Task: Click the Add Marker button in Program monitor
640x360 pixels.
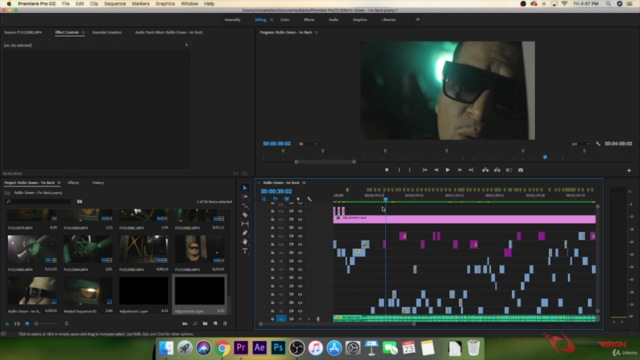Action: [387, 170]
